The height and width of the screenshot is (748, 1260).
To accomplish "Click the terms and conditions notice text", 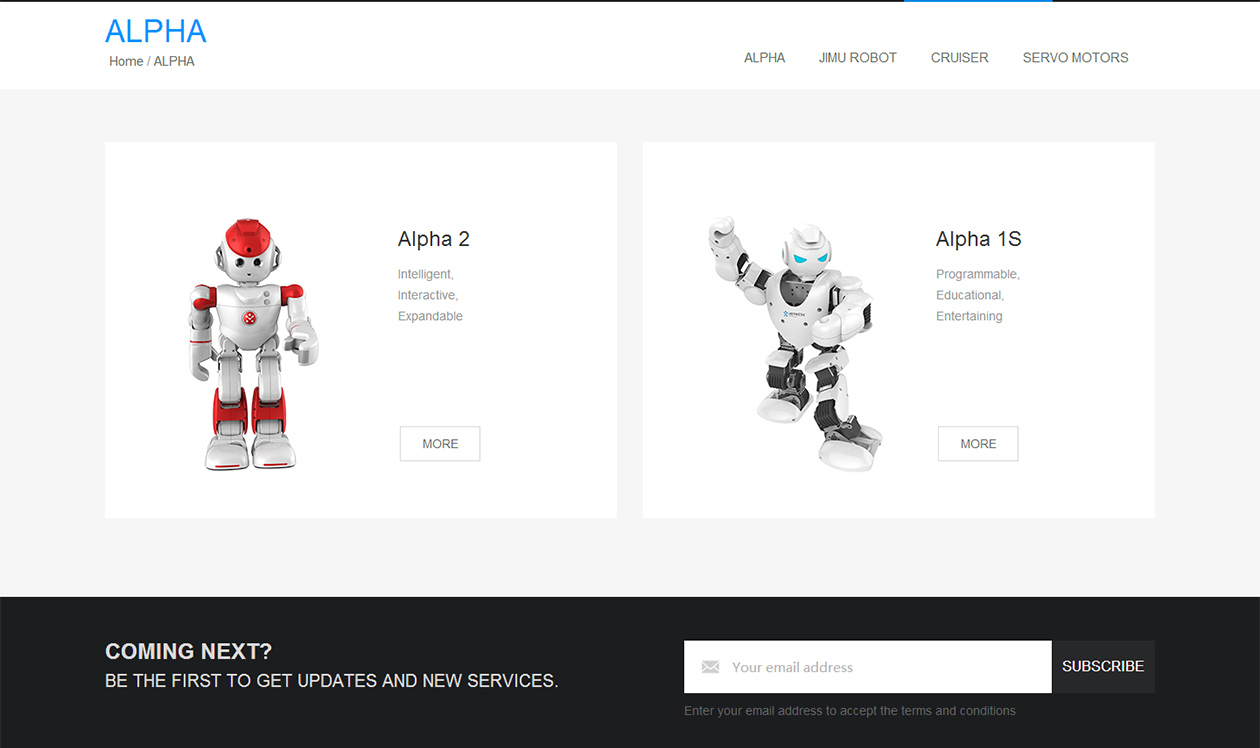I will click(x=850, y=711).
